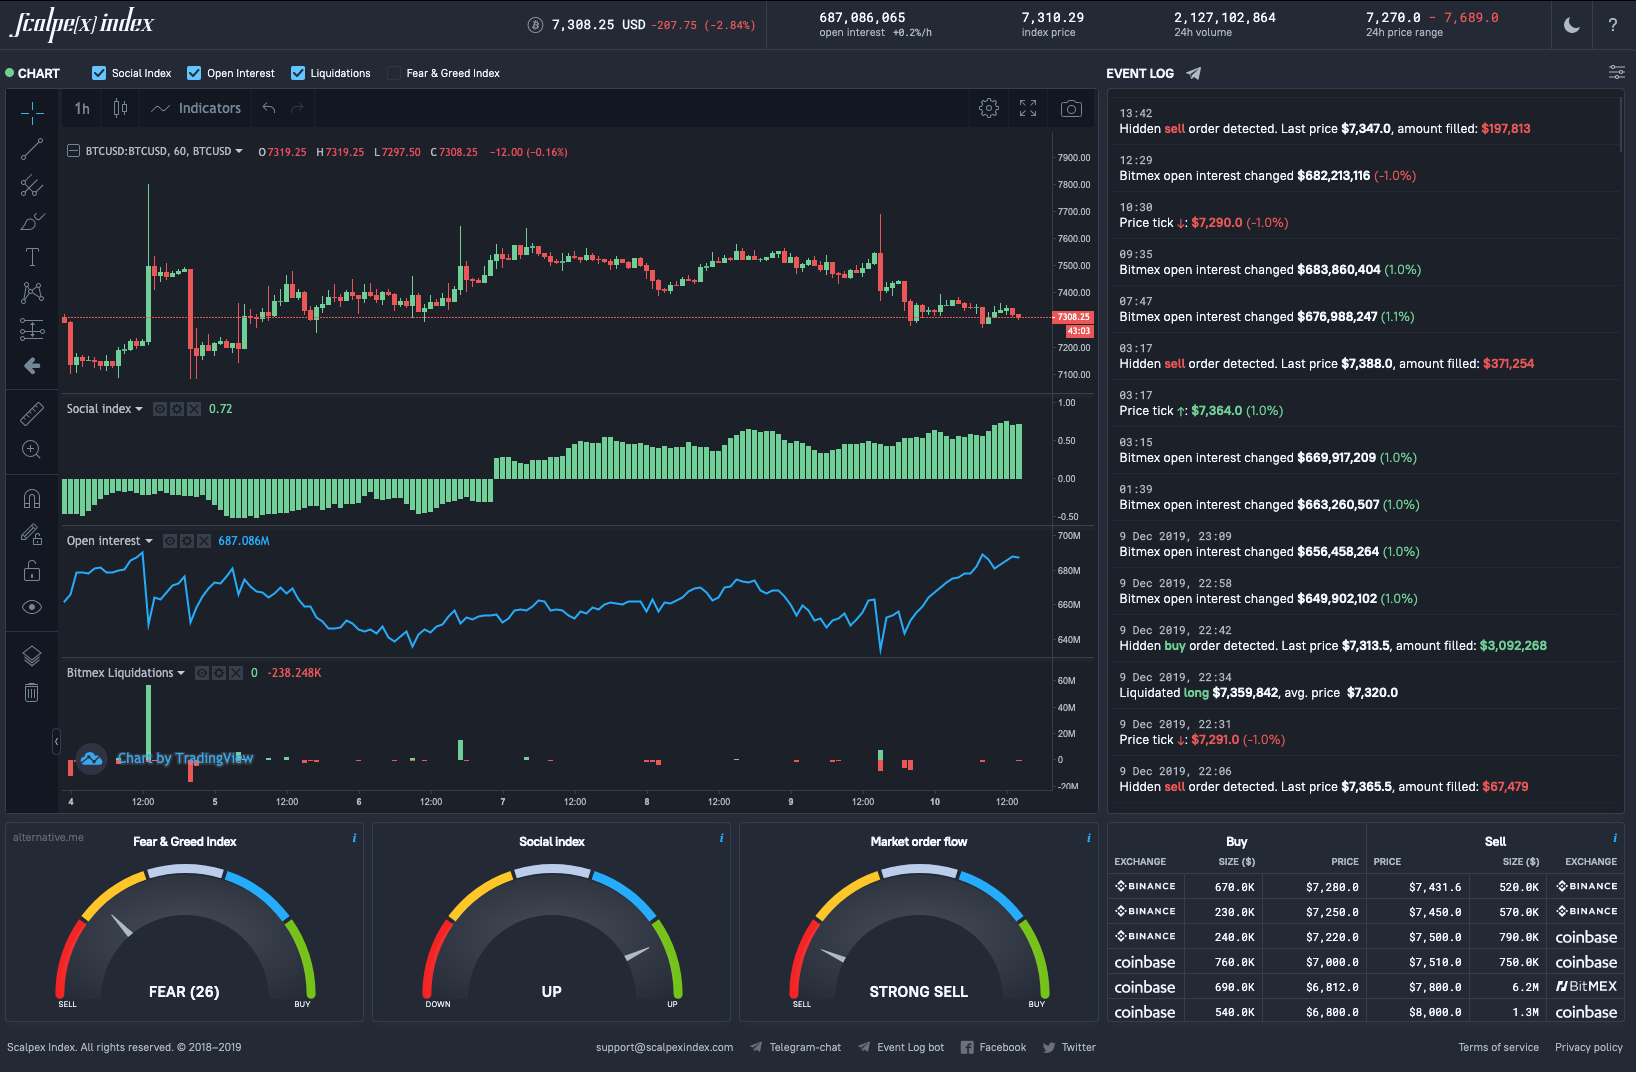The height and width of the screenshot is (1072, 1636).
Task: Show info for Market order flow gauge
Action: pyautogui.click(x=1088, y=838)
